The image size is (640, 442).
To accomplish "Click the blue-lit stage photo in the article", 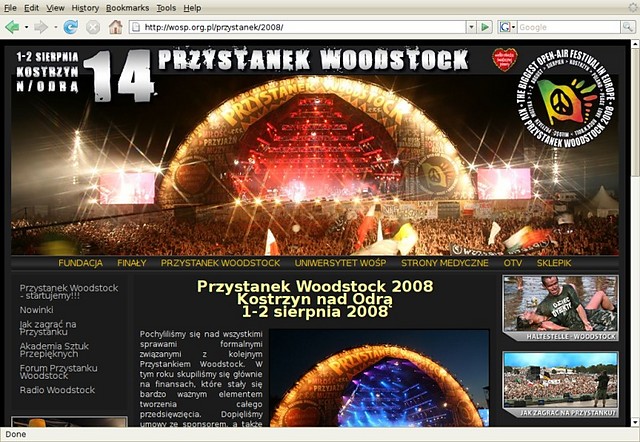I will point(379,378).
